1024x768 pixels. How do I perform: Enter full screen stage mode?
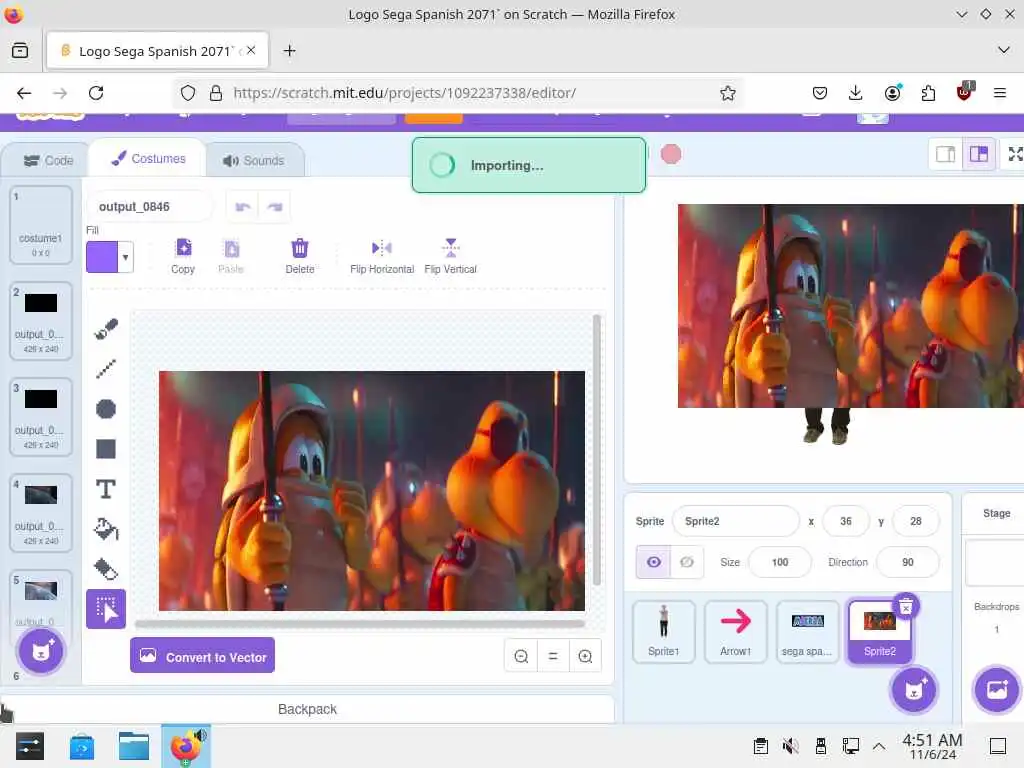[x=1015, y=154]
